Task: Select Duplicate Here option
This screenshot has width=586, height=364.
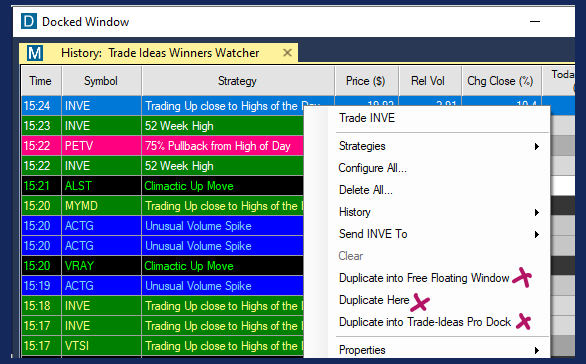Action: [x=374, y=300]
